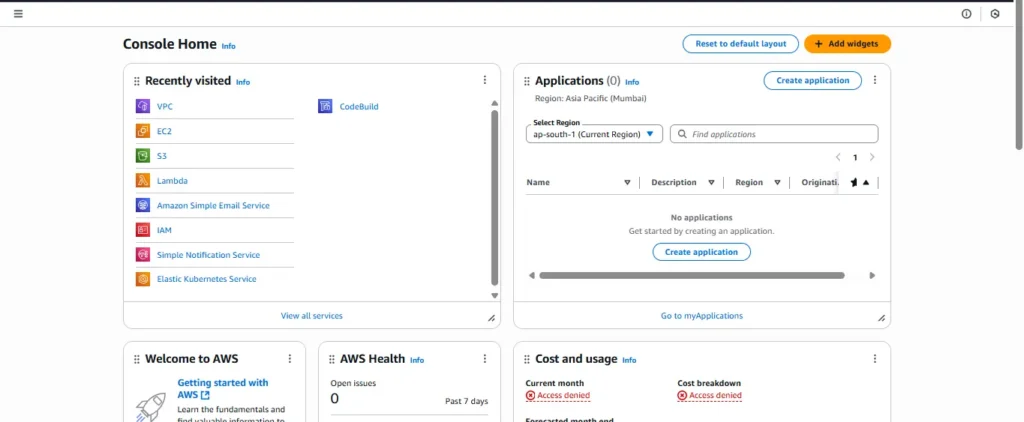The width and height of the screenshot is (1024, 422).
Task: Click the IAM service icon
Action: click(x=143, y=230)
